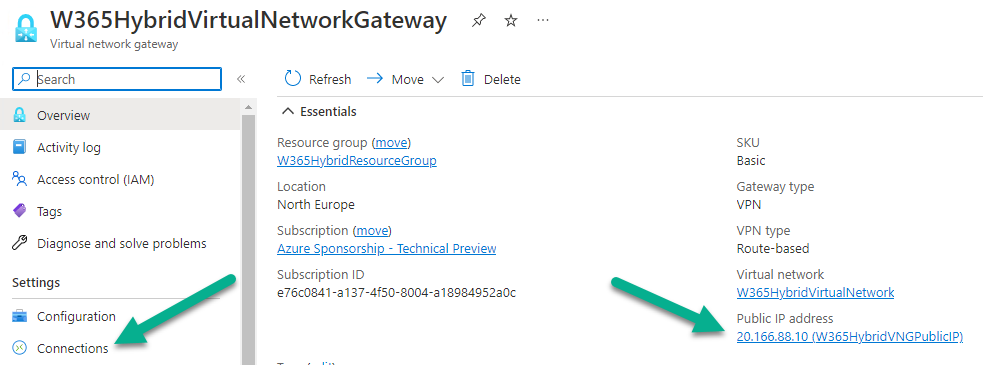Select the Access control (IAM) icon
Screen dimensions: 983x365
point(19,179)
